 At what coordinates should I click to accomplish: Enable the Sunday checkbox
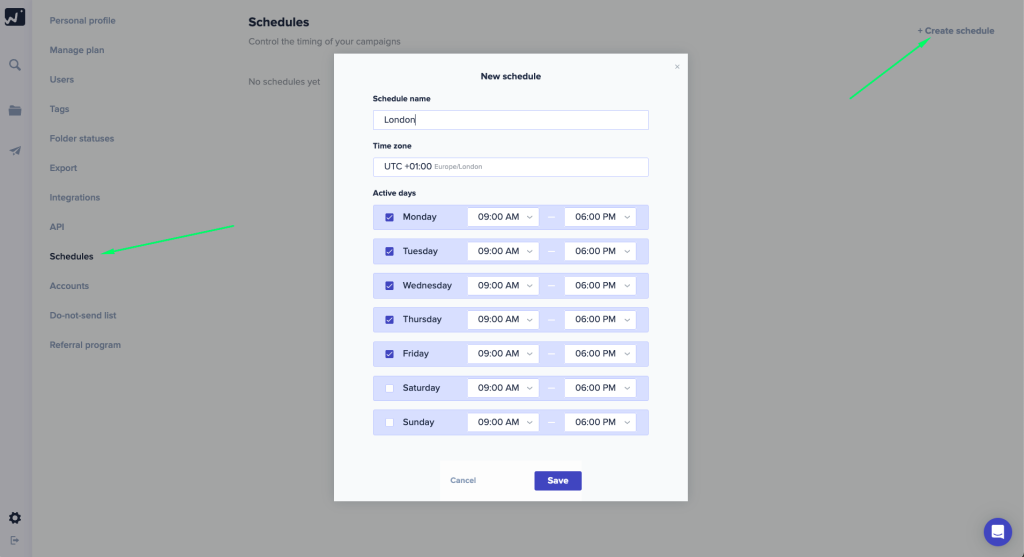pyautogui.click(x=389, y=422)
